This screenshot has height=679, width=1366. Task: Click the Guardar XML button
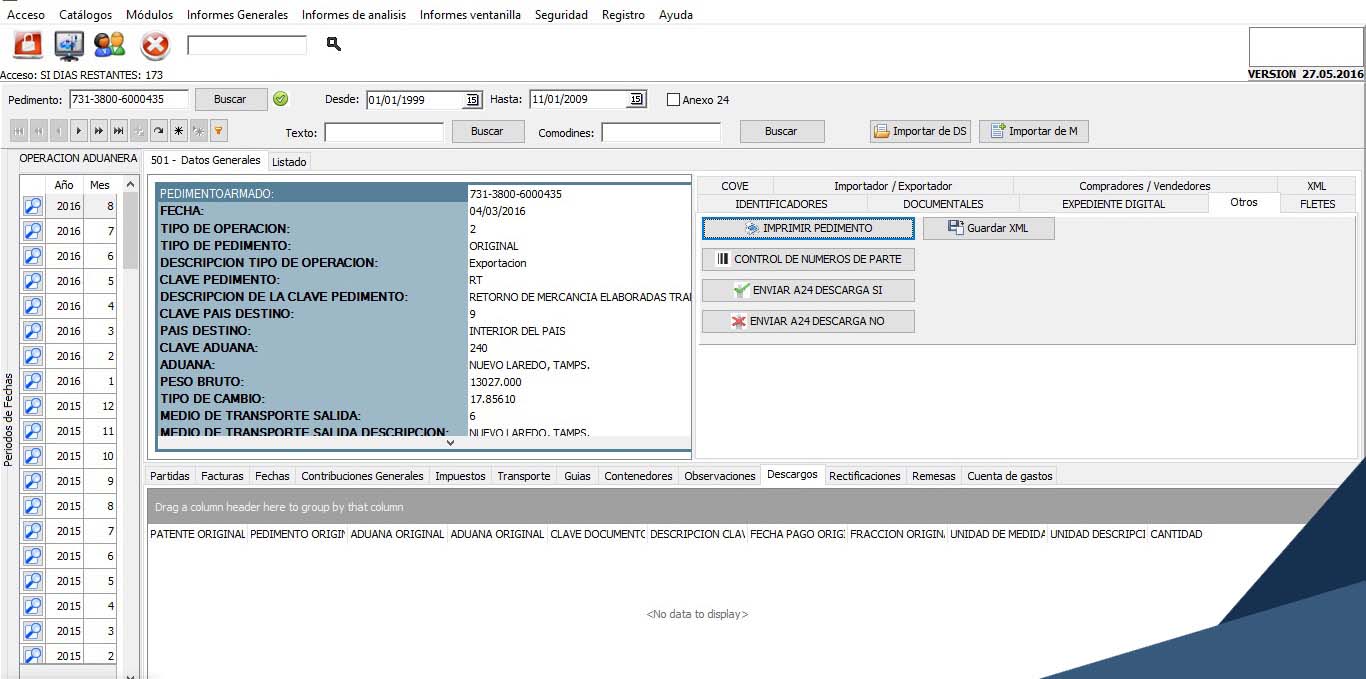(988, 228)
